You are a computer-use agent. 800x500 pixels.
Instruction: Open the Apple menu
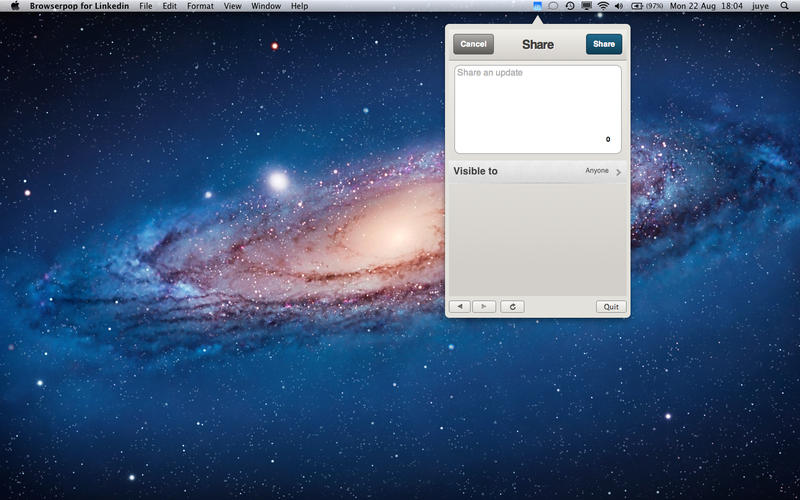click(15, 6)
